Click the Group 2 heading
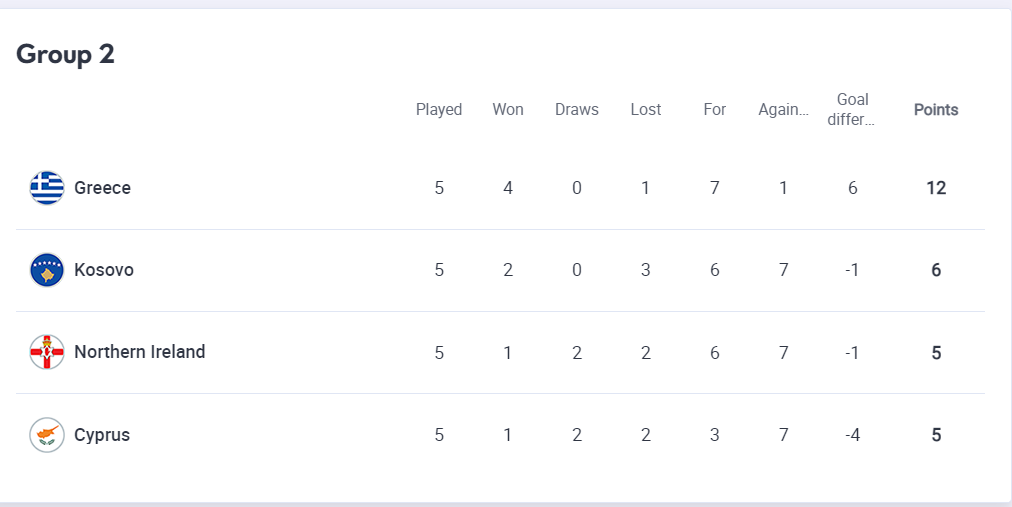 coord(65,55)
